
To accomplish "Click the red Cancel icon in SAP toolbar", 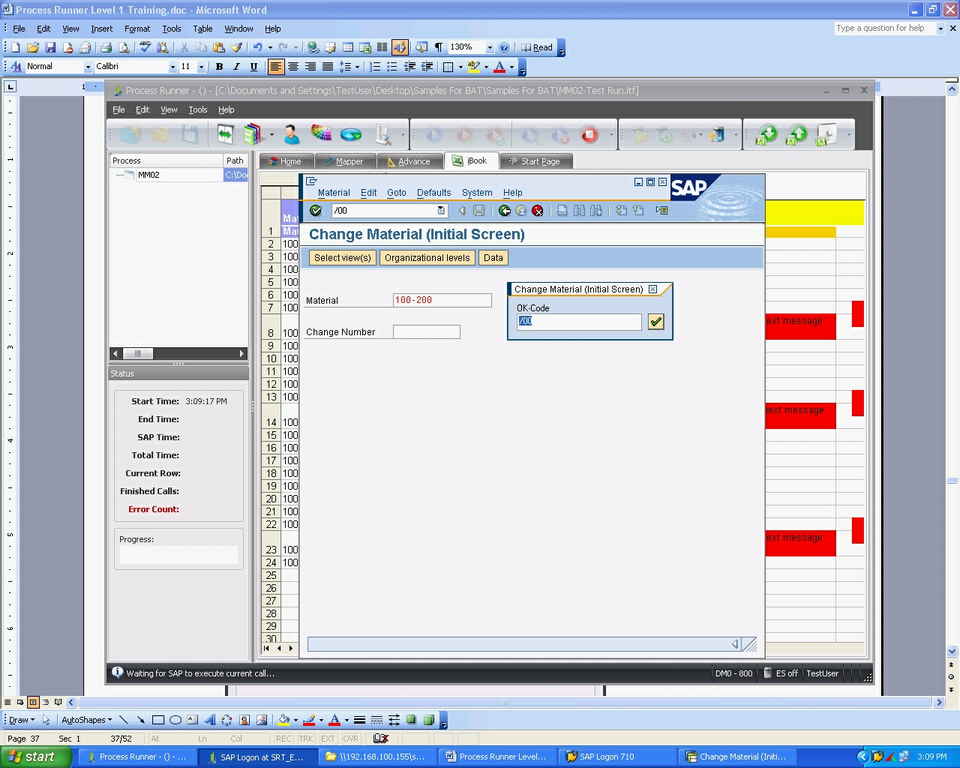I will pos(538,211).
